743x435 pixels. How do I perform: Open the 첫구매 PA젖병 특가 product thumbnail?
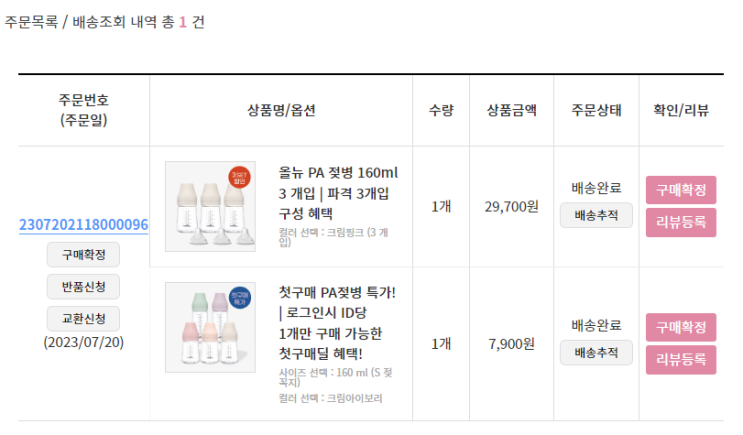[210, 327]
